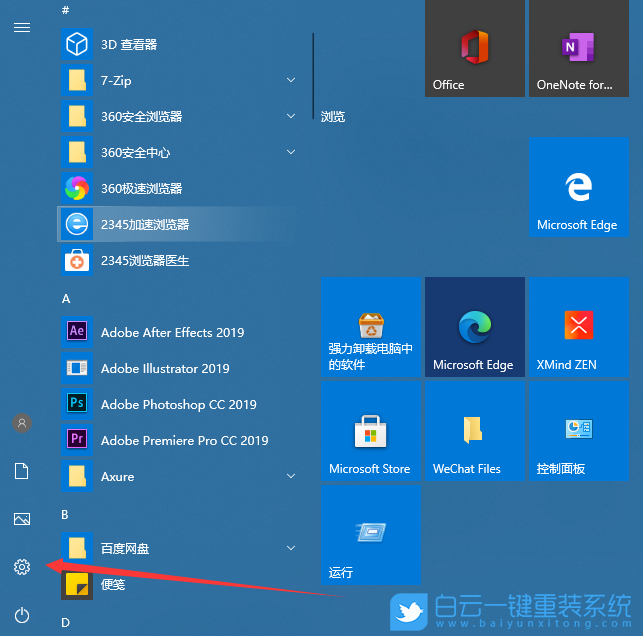This screenshot has height=636, width=643.
Task: Open the Settings gear in sidebar
Action: (x=22, y=567)
